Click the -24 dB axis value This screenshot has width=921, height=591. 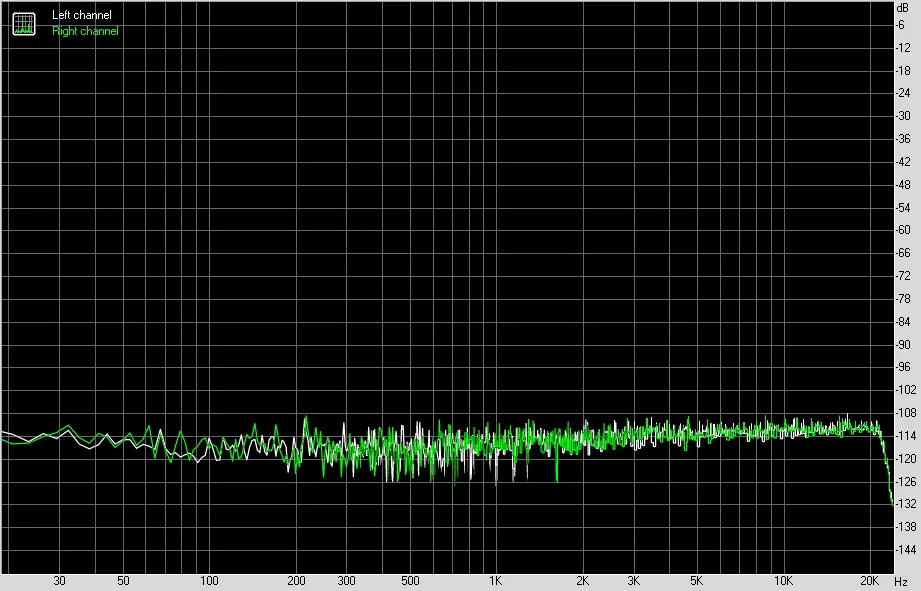(903, 93)
